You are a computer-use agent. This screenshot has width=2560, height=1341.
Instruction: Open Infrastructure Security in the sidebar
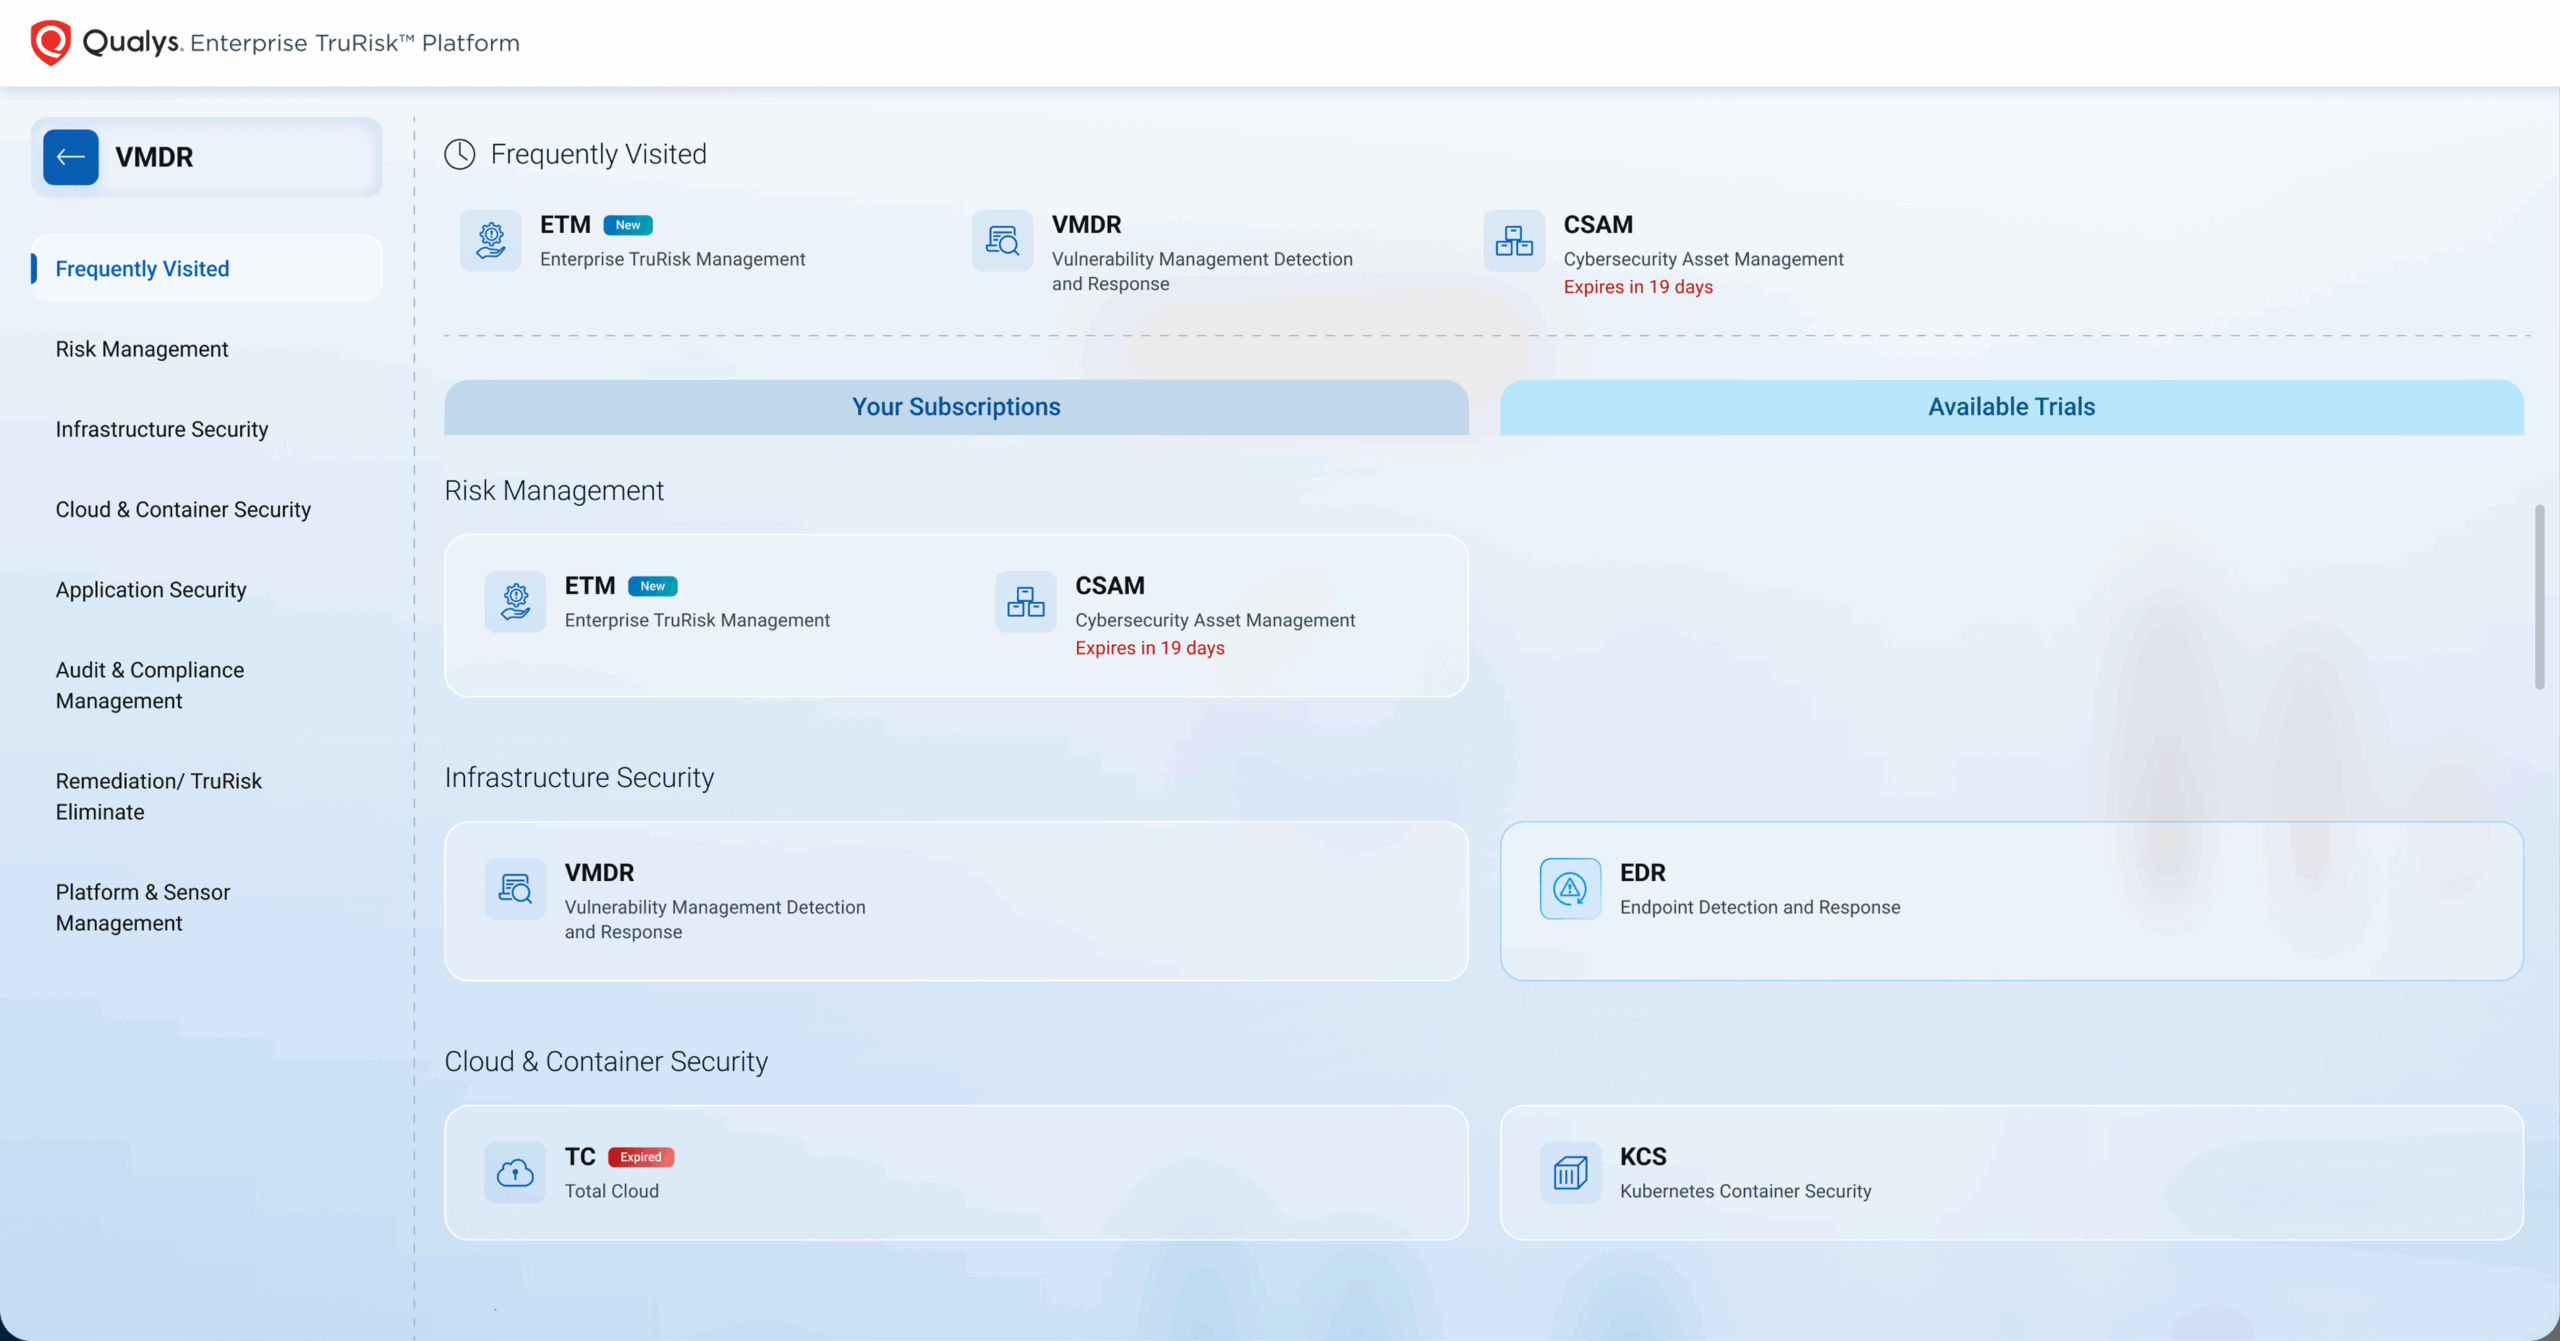(x=162, y=429)
